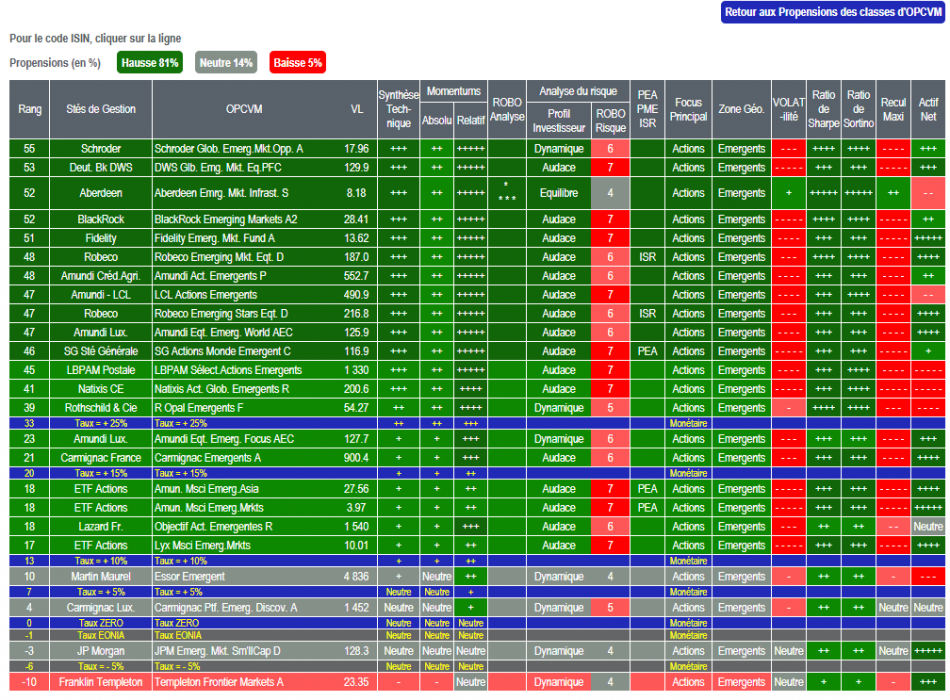Select the Aberdeen Emrg. Mkt. Infrast. S row

477,193
